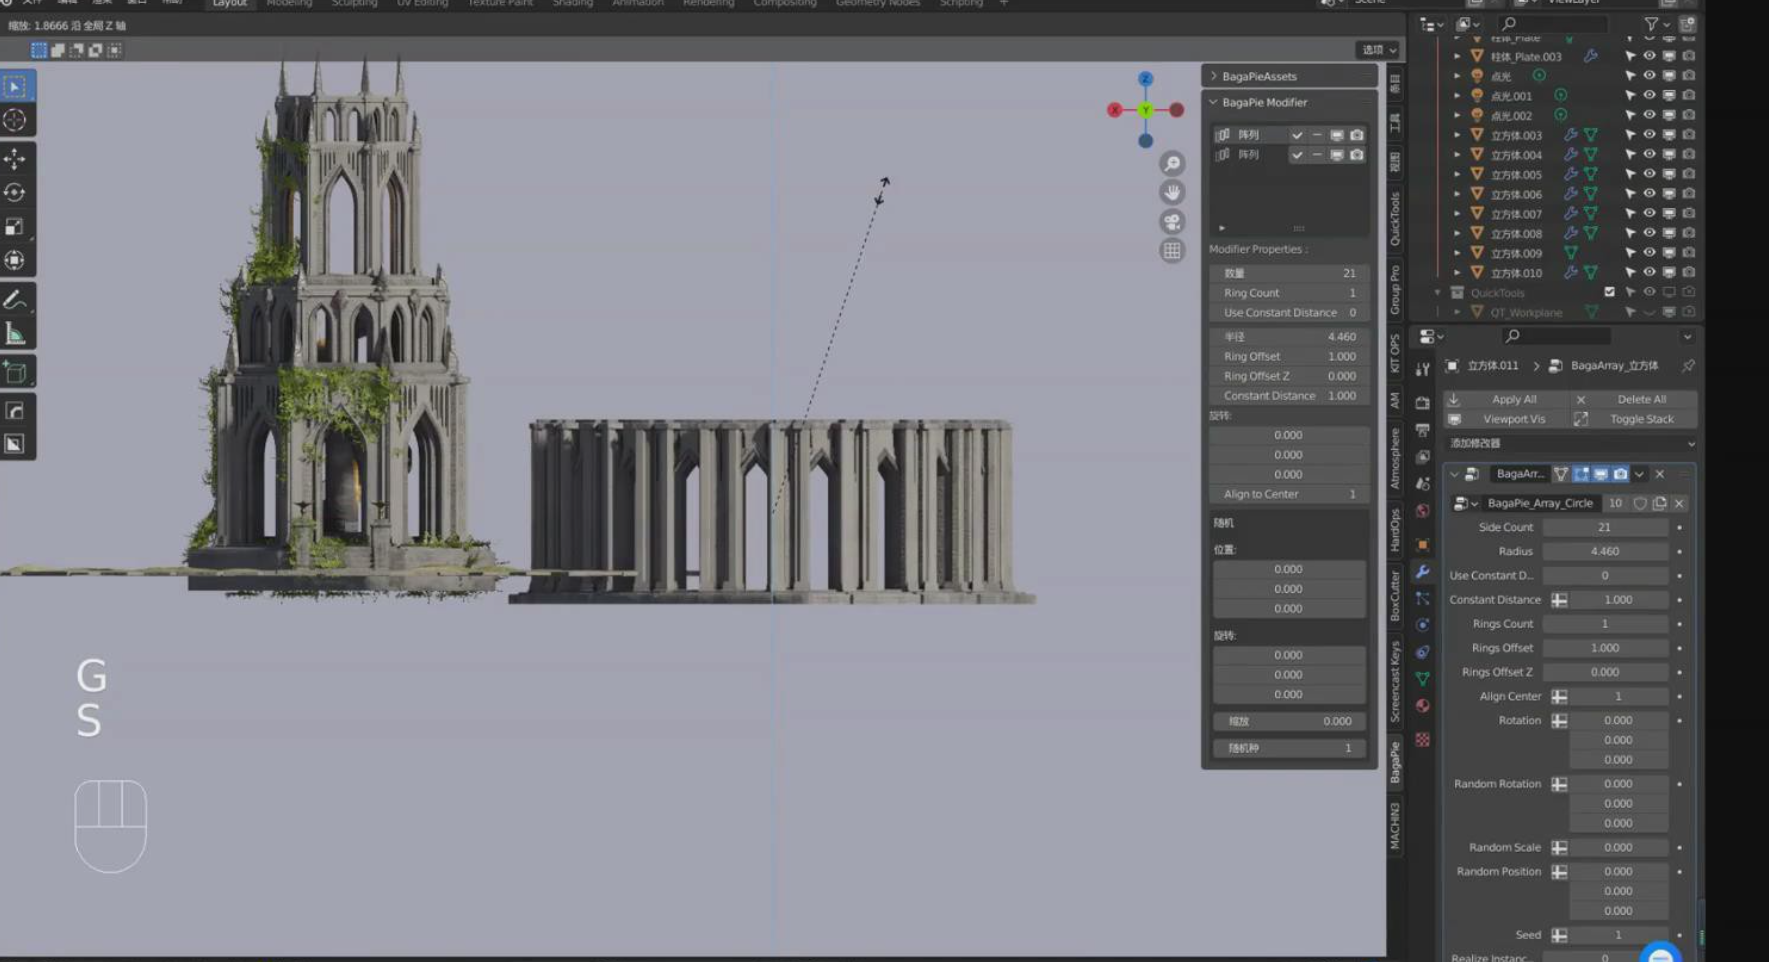Toggle camera view in viewport
The height and width of the screenshot is (962, 1769).
pyautogui.click(x=1172, y=222)
